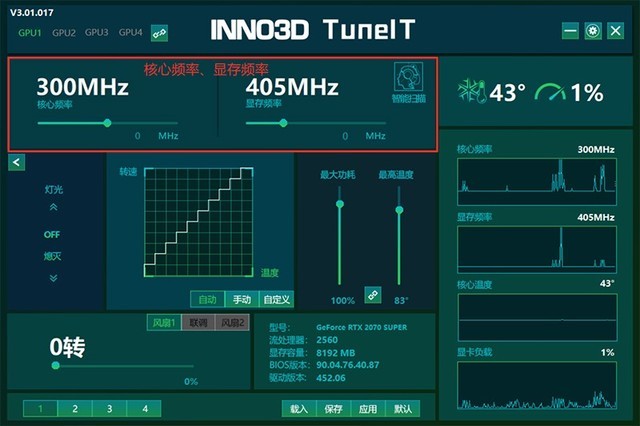Click the fan speed 0转 slider handle
This screenshot has width=640, height=426.
tap(56, 366)
